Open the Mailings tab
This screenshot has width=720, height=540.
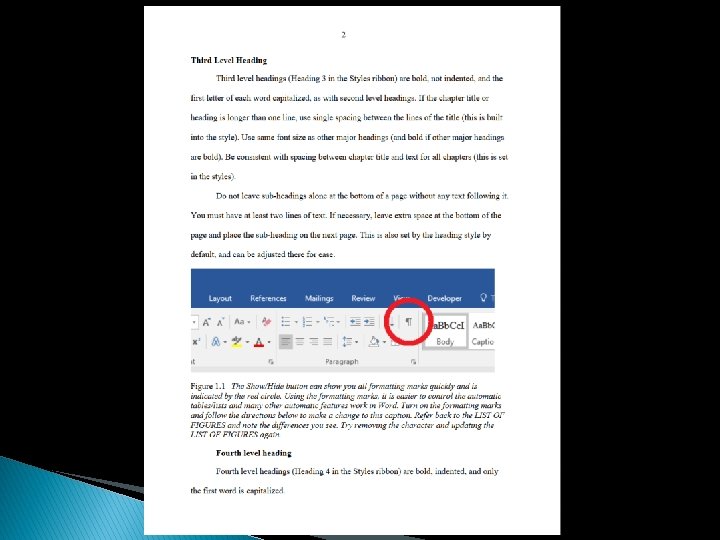319,298
